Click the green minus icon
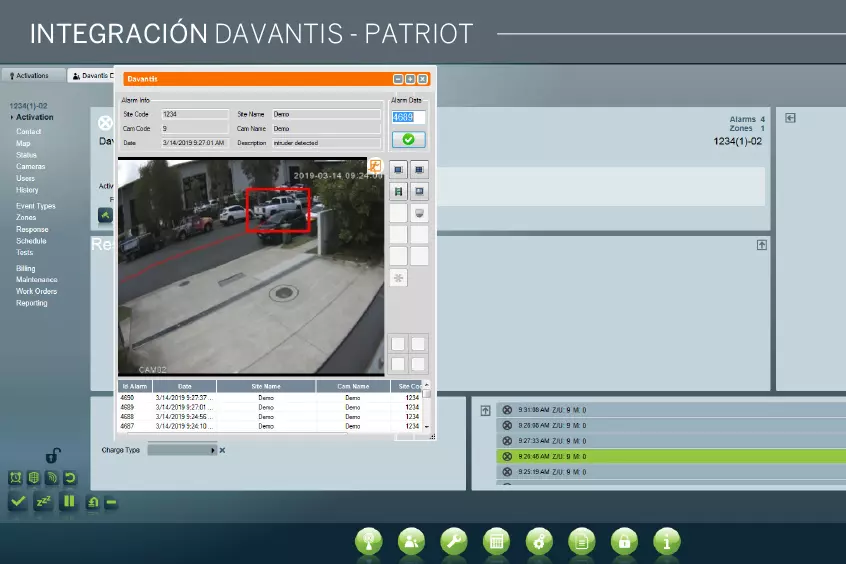 click(x=111, y=502)
